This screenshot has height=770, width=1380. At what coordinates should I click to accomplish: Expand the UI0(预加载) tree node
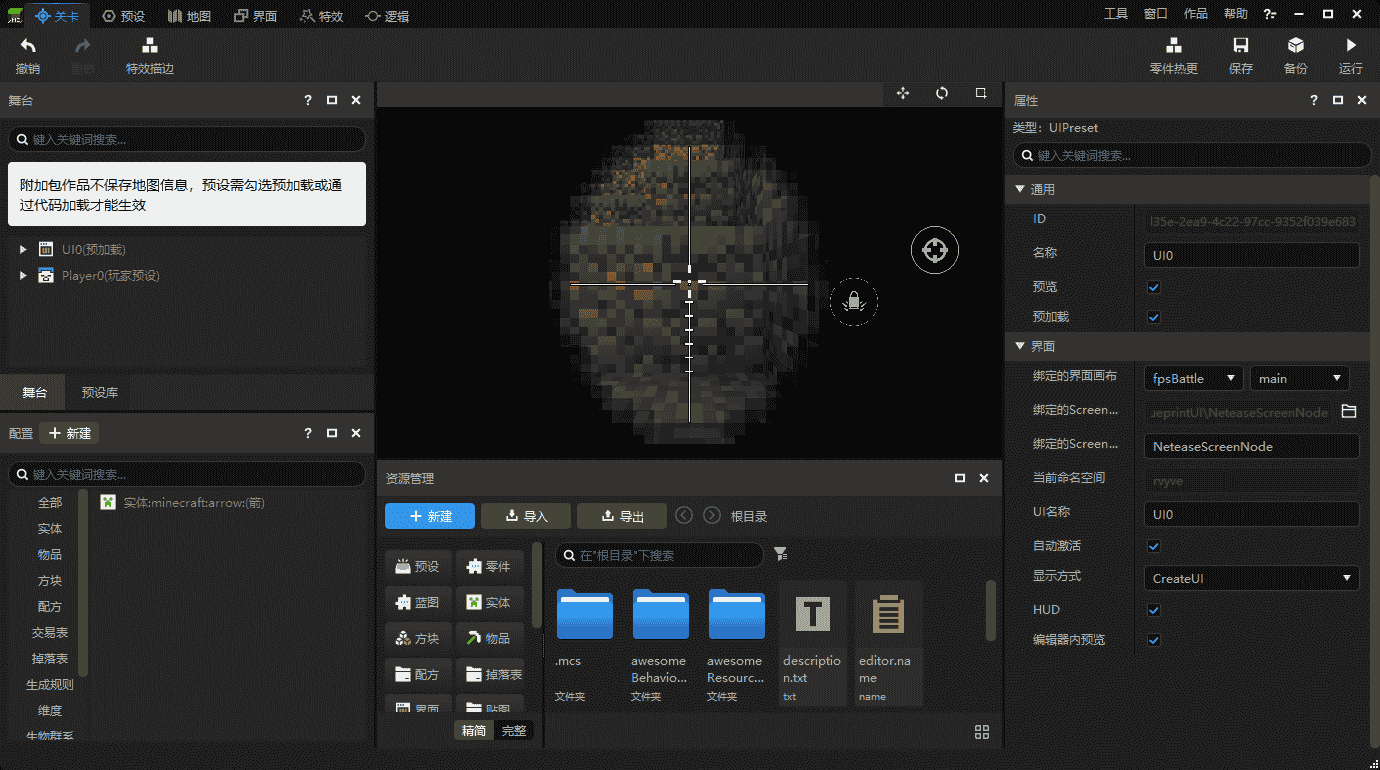(23, 249)
